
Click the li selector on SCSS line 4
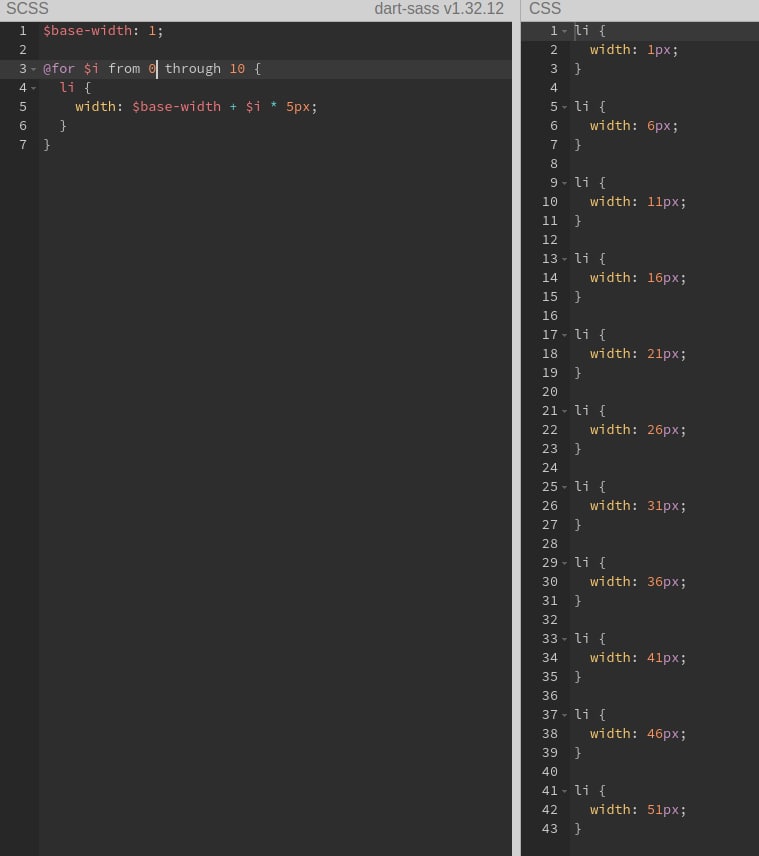67,87
